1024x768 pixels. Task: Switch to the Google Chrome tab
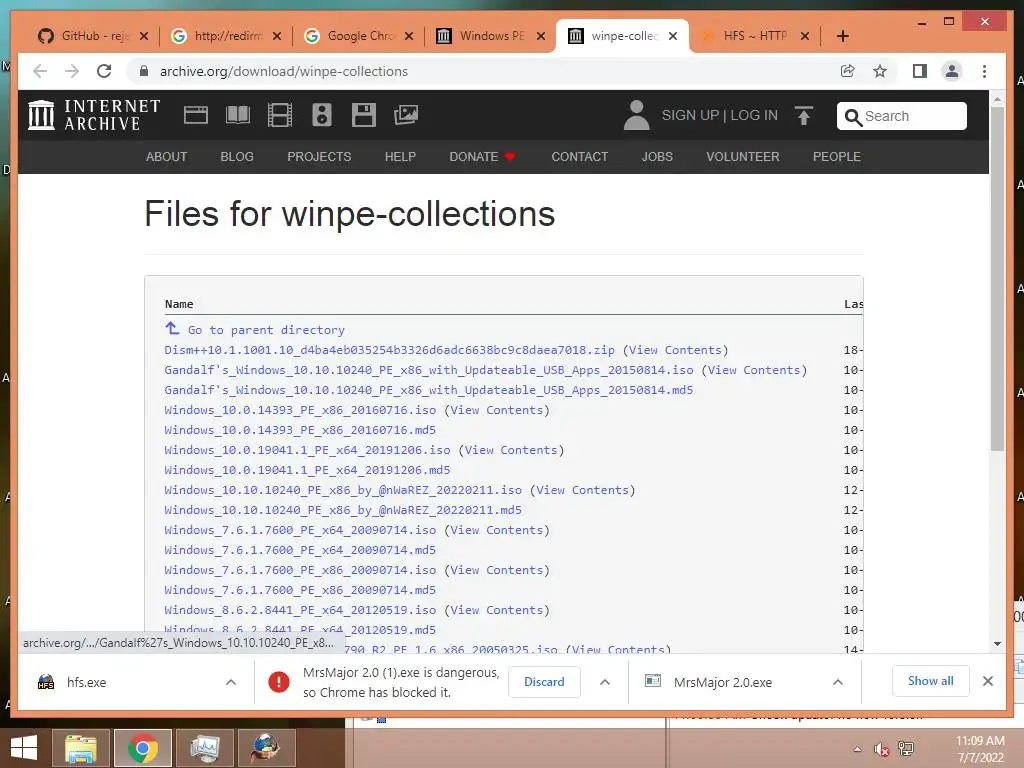[x=359, y=36]
